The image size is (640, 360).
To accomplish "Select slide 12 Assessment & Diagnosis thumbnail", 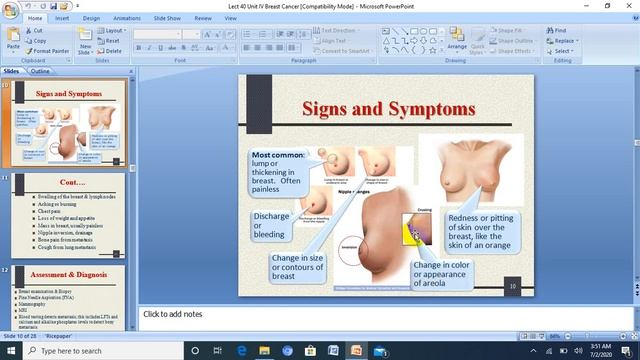I will tap(68, 297).
